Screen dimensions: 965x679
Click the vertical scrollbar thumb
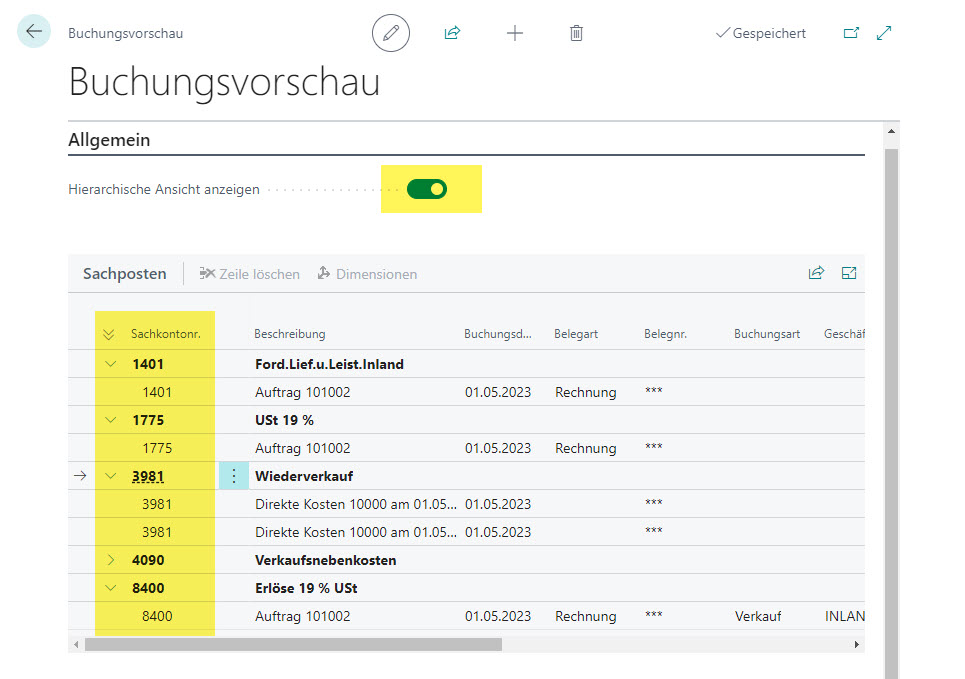[x=891, y=412]
